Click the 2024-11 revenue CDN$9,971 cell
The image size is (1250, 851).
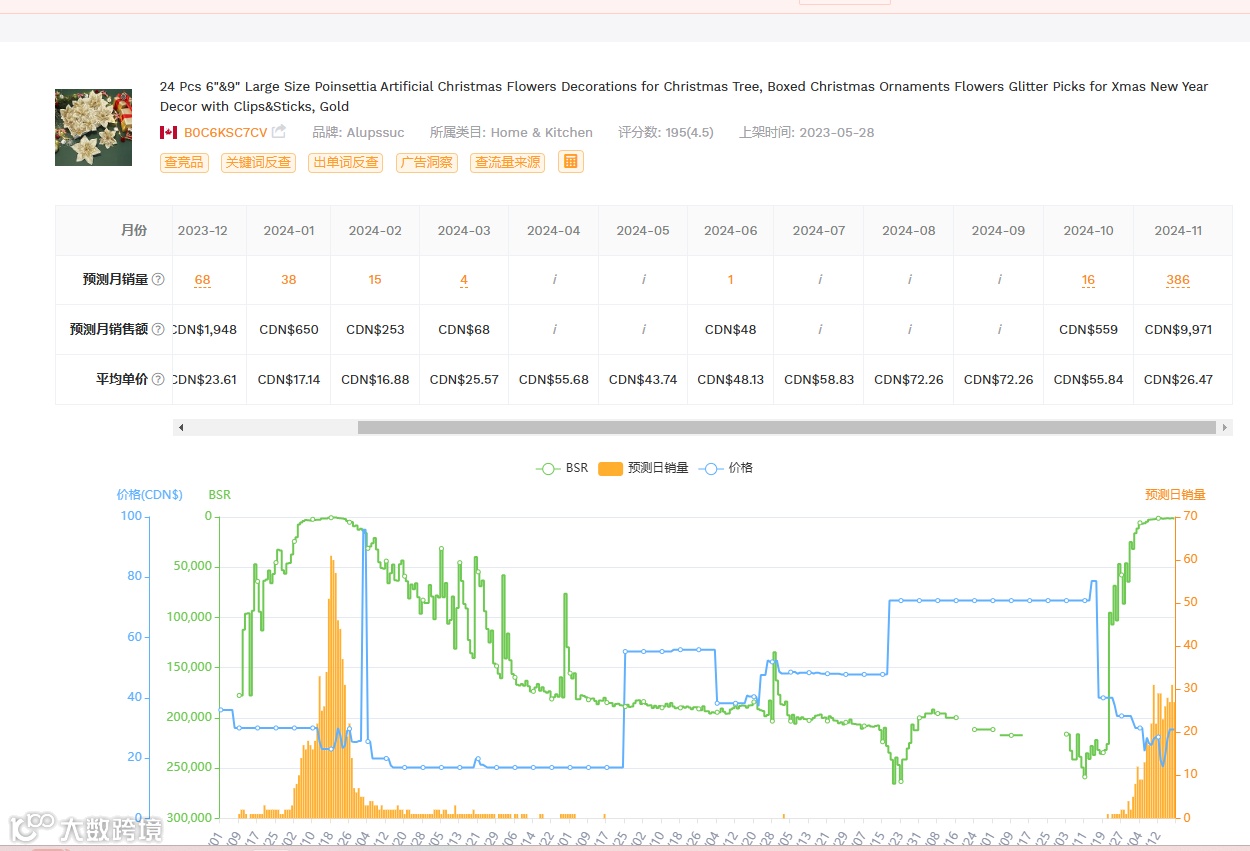(x=1178, y=330)
